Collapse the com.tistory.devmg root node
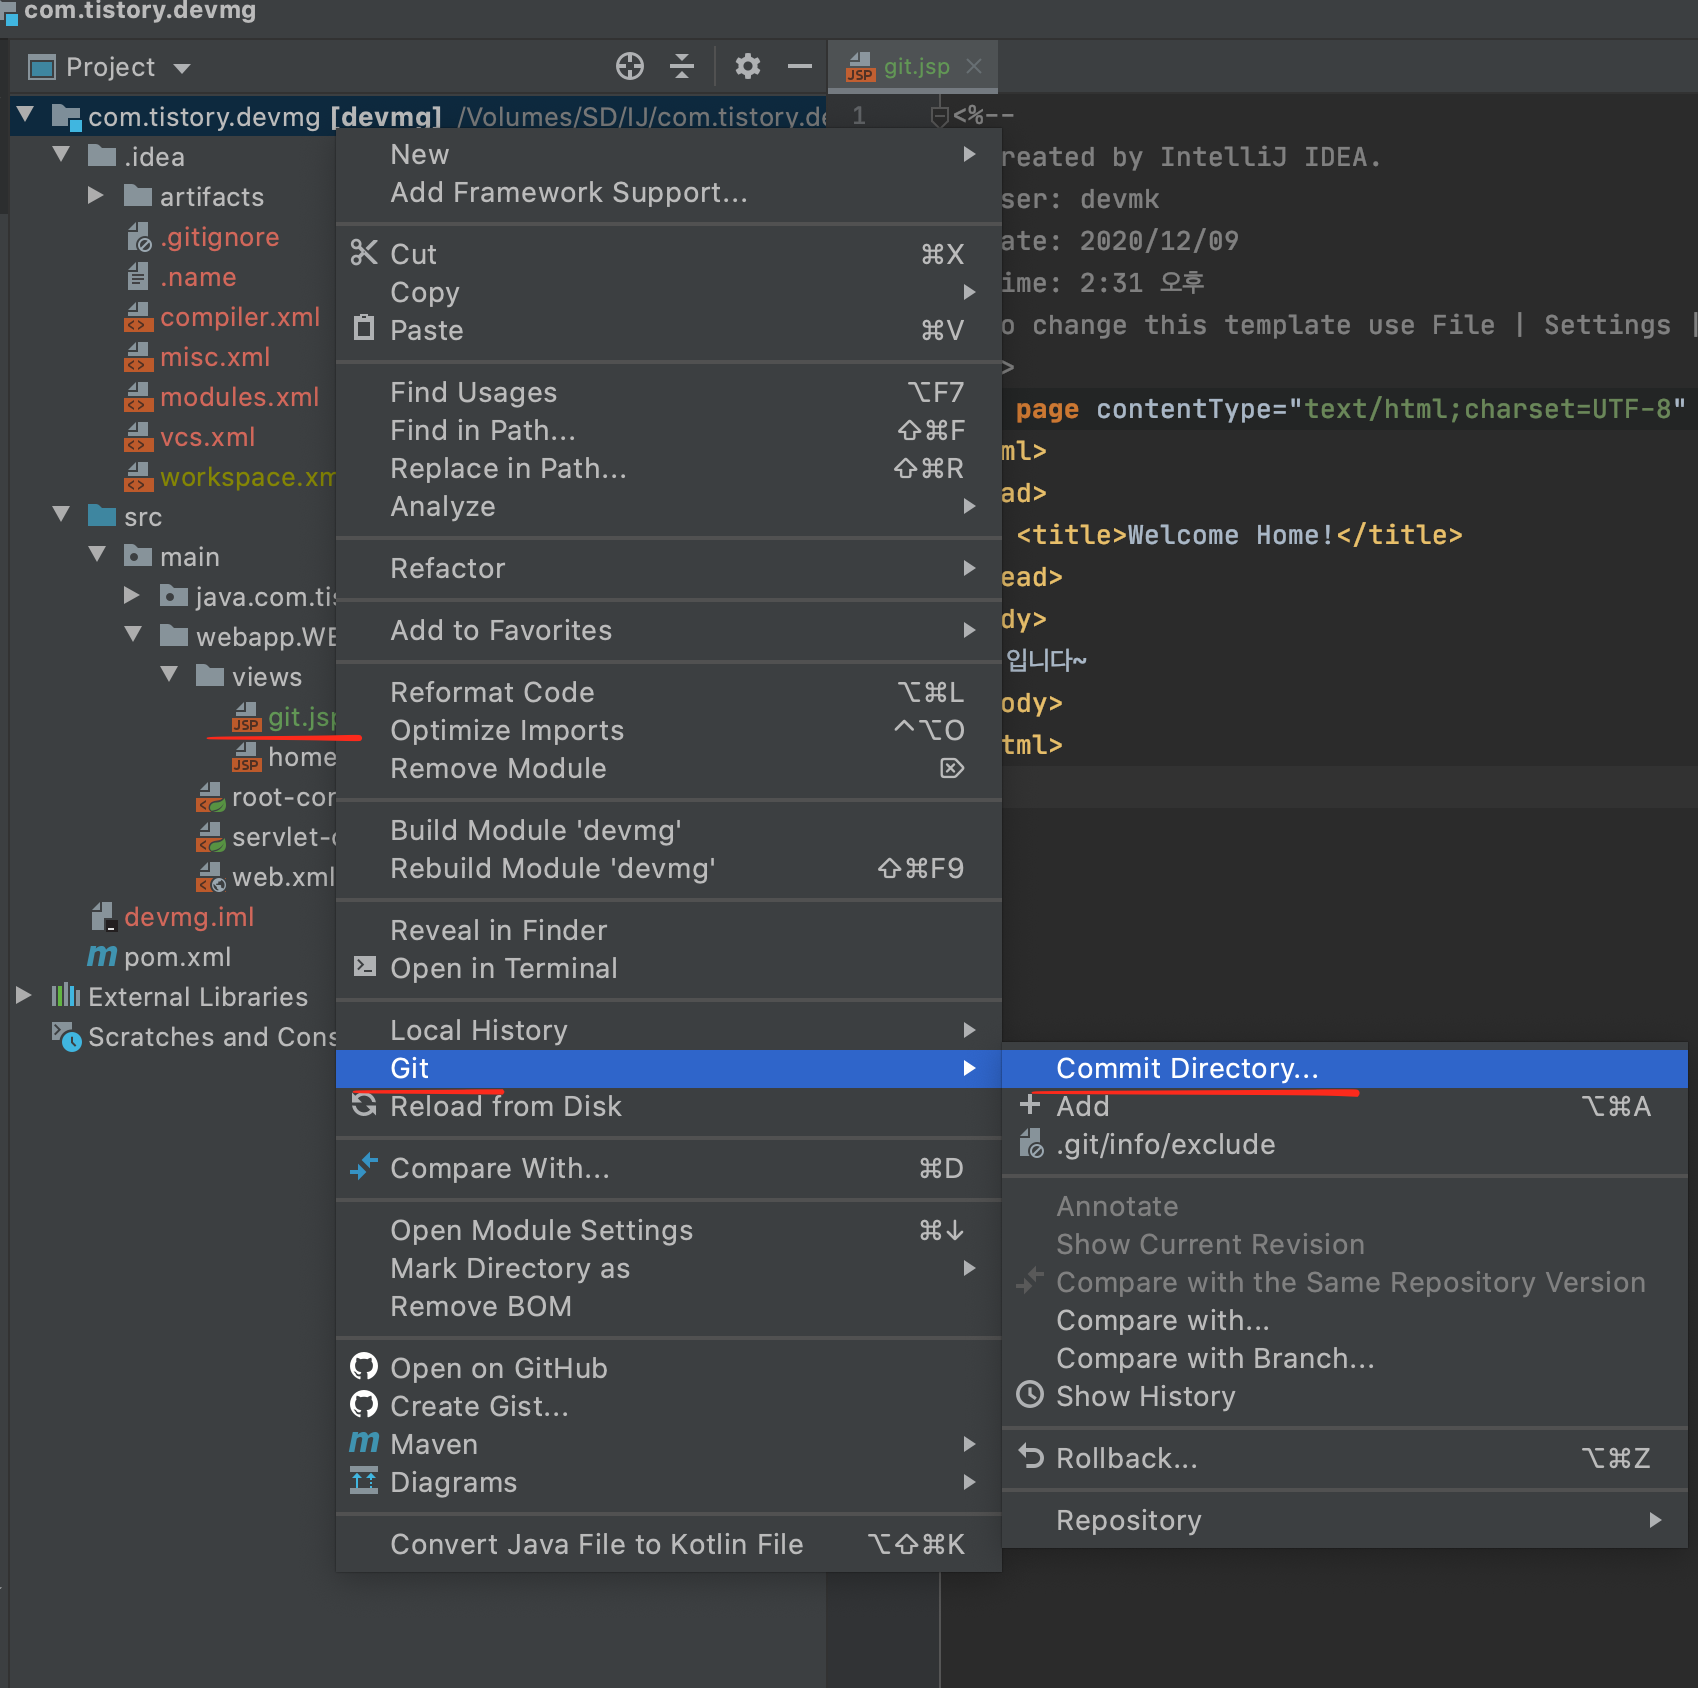The image size is (1698, 1688). (26, 116)
